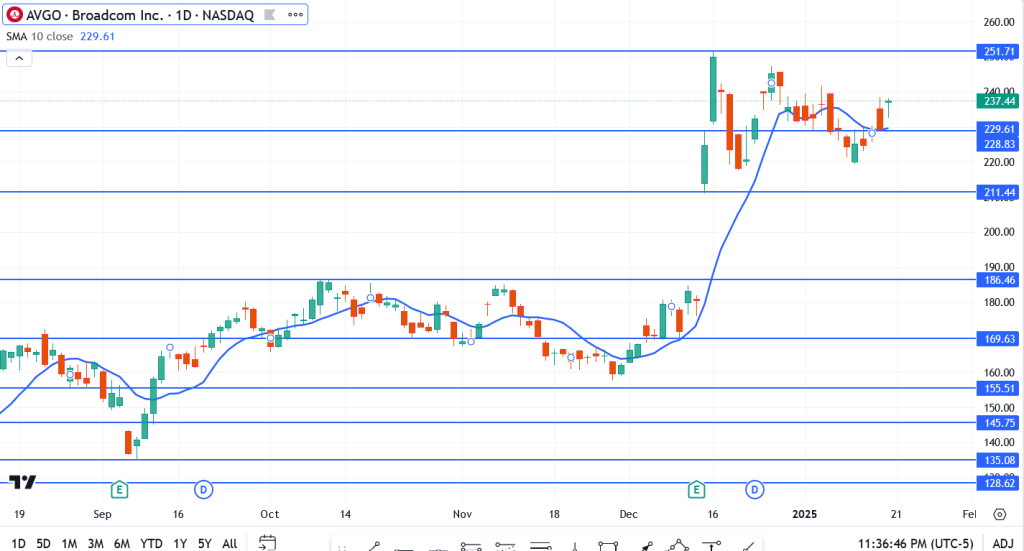Click the dividend D marker near mid-September
Screen dimensions: 1024x551
point(203,489)
